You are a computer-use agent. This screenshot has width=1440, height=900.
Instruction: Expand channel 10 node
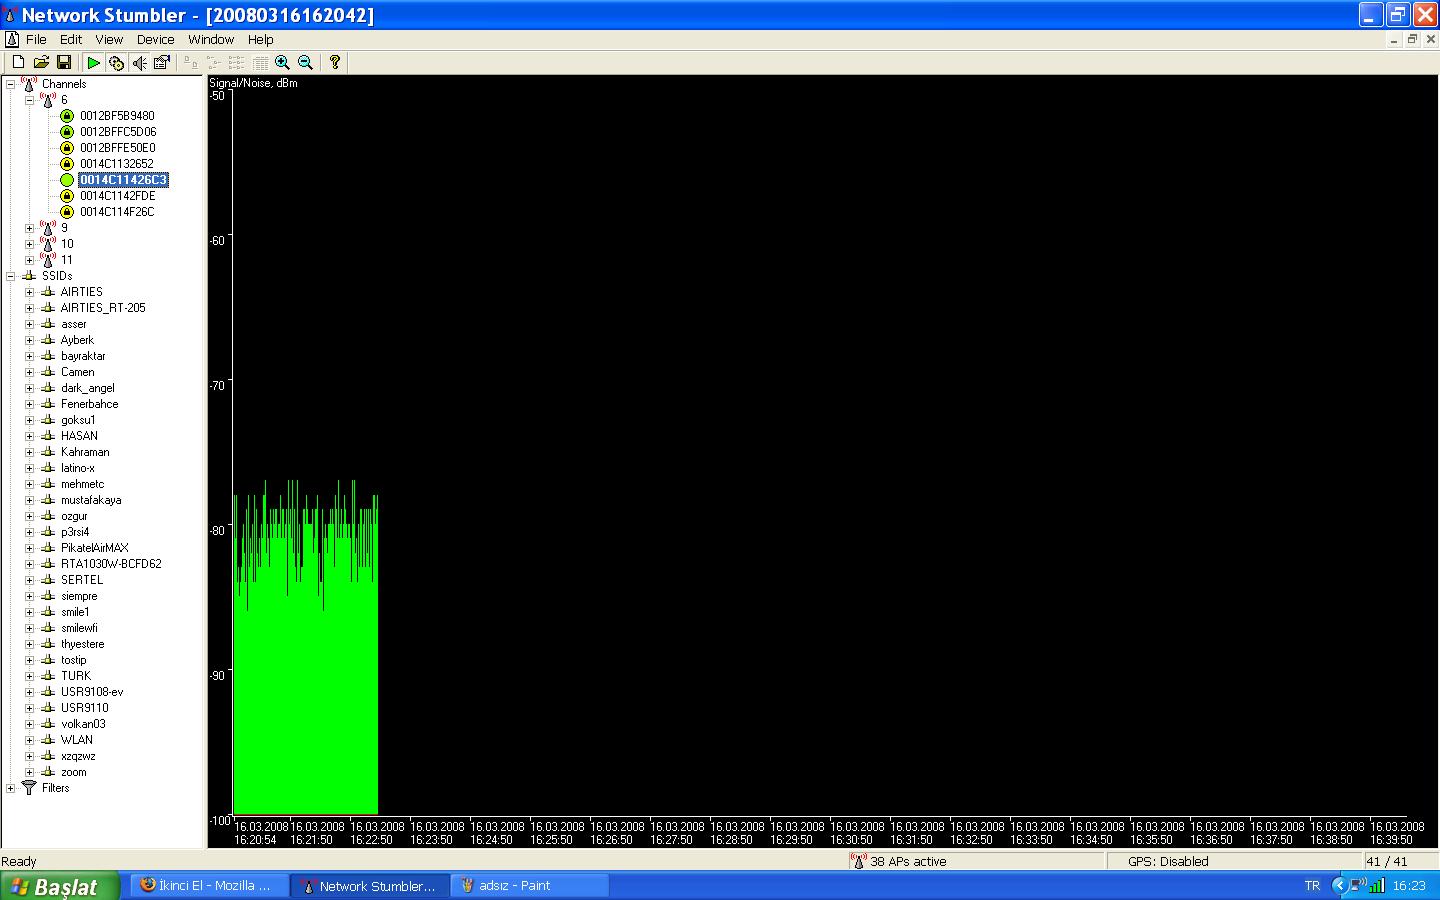pos(29,244)
